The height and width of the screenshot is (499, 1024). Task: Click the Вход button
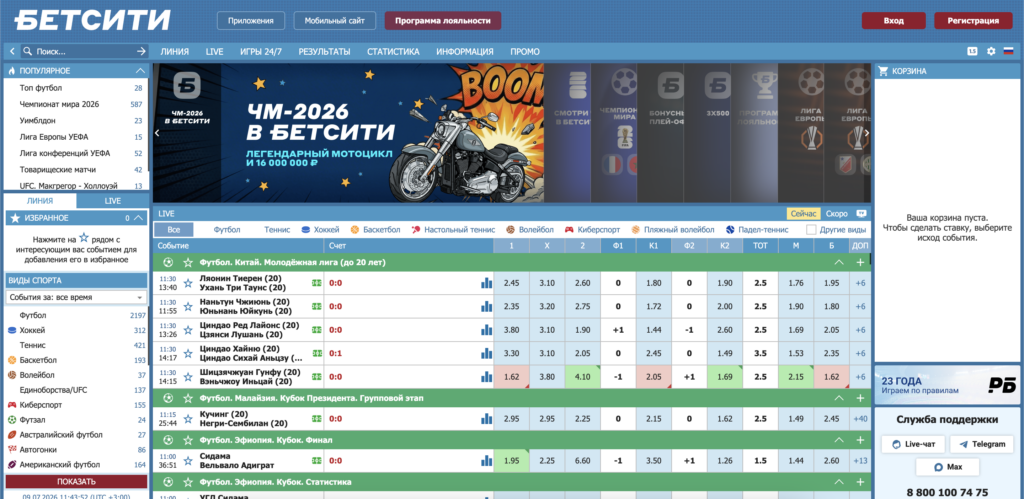coord(893,21)
